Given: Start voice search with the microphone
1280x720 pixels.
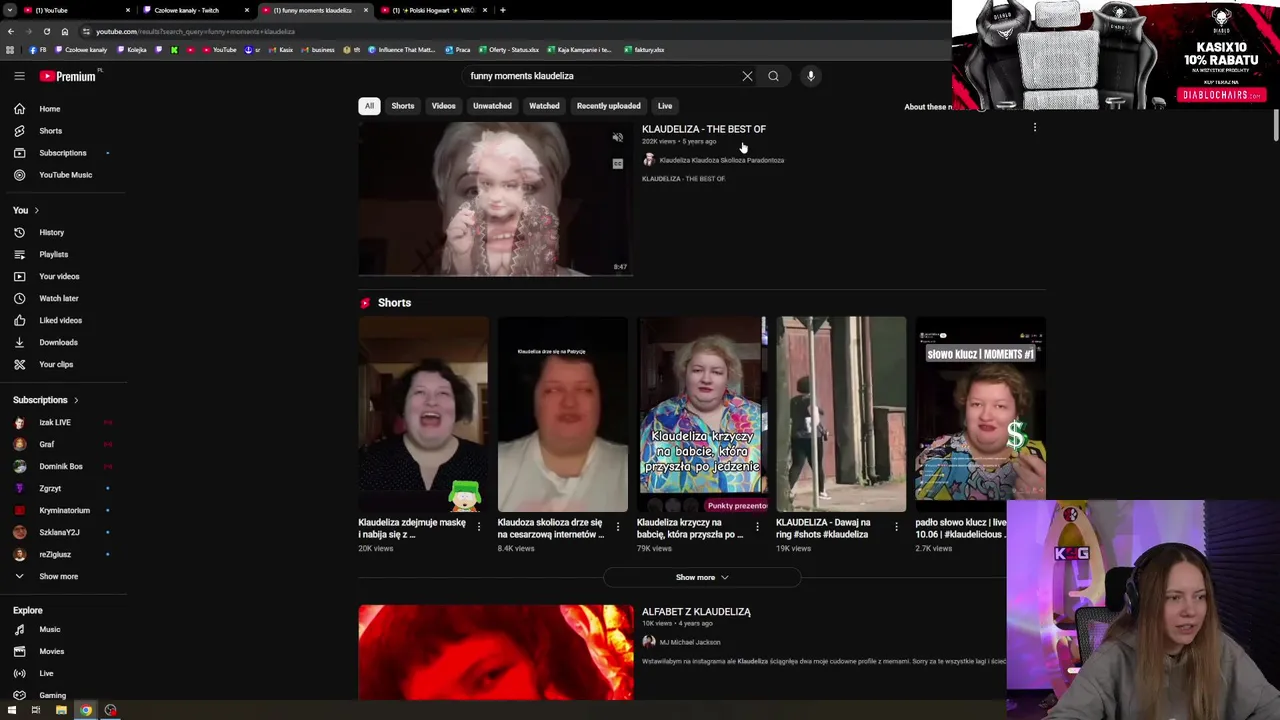Looking at the screenshot, I should point(811,76).
